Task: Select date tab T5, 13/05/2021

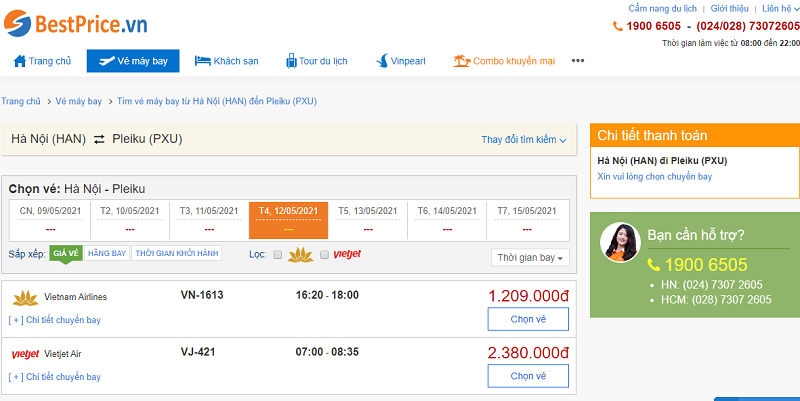Action: click(x=368, y=220)
